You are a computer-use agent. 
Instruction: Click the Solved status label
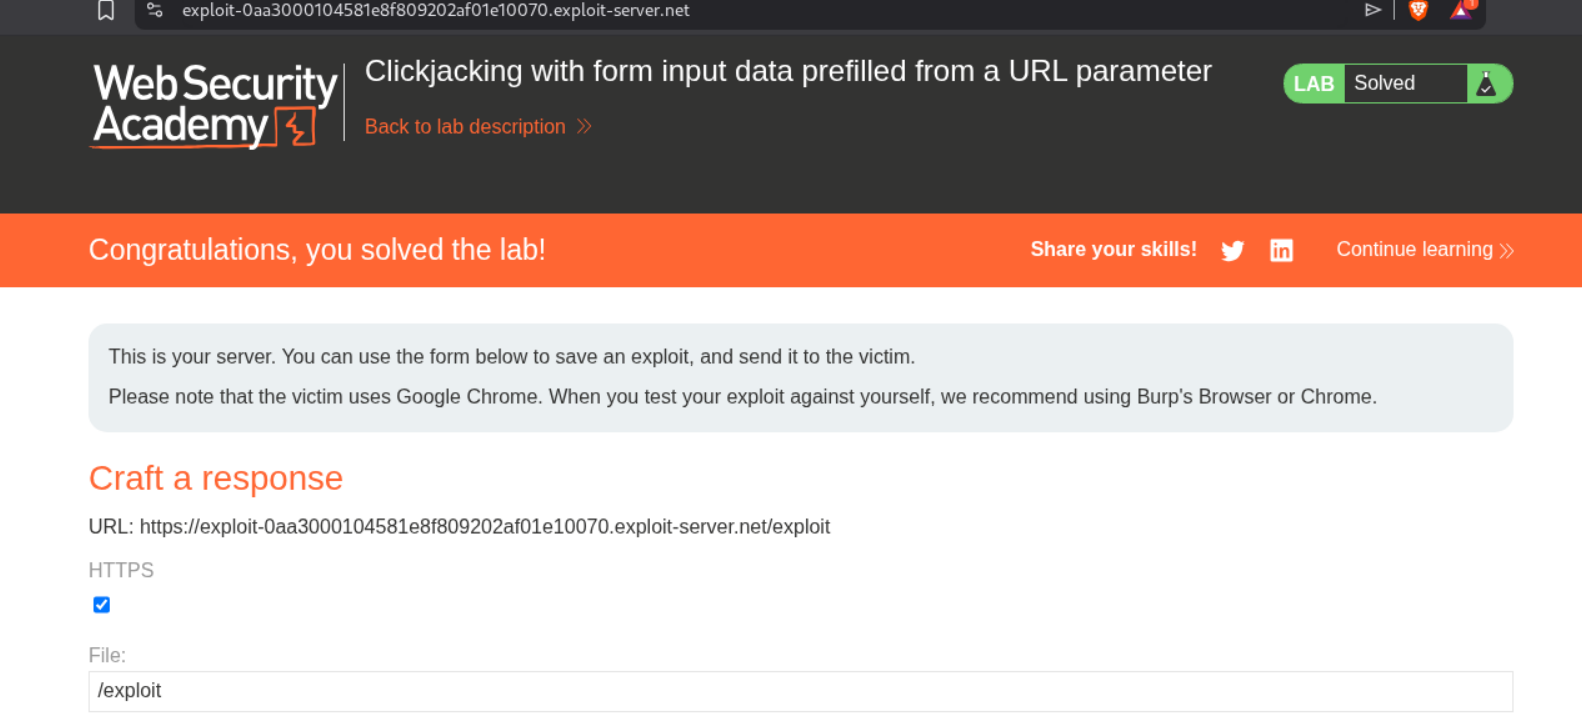pos(1385,84)
